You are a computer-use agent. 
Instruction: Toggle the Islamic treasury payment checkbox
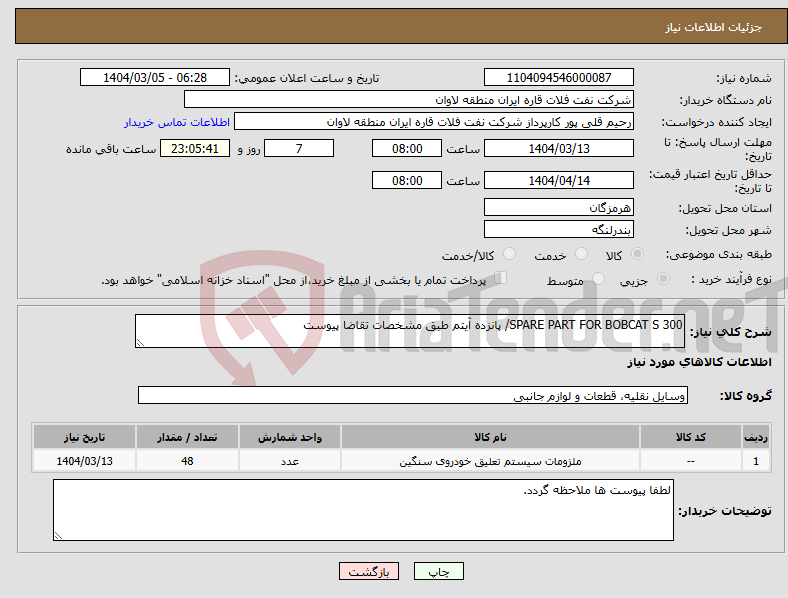point(501,278)
